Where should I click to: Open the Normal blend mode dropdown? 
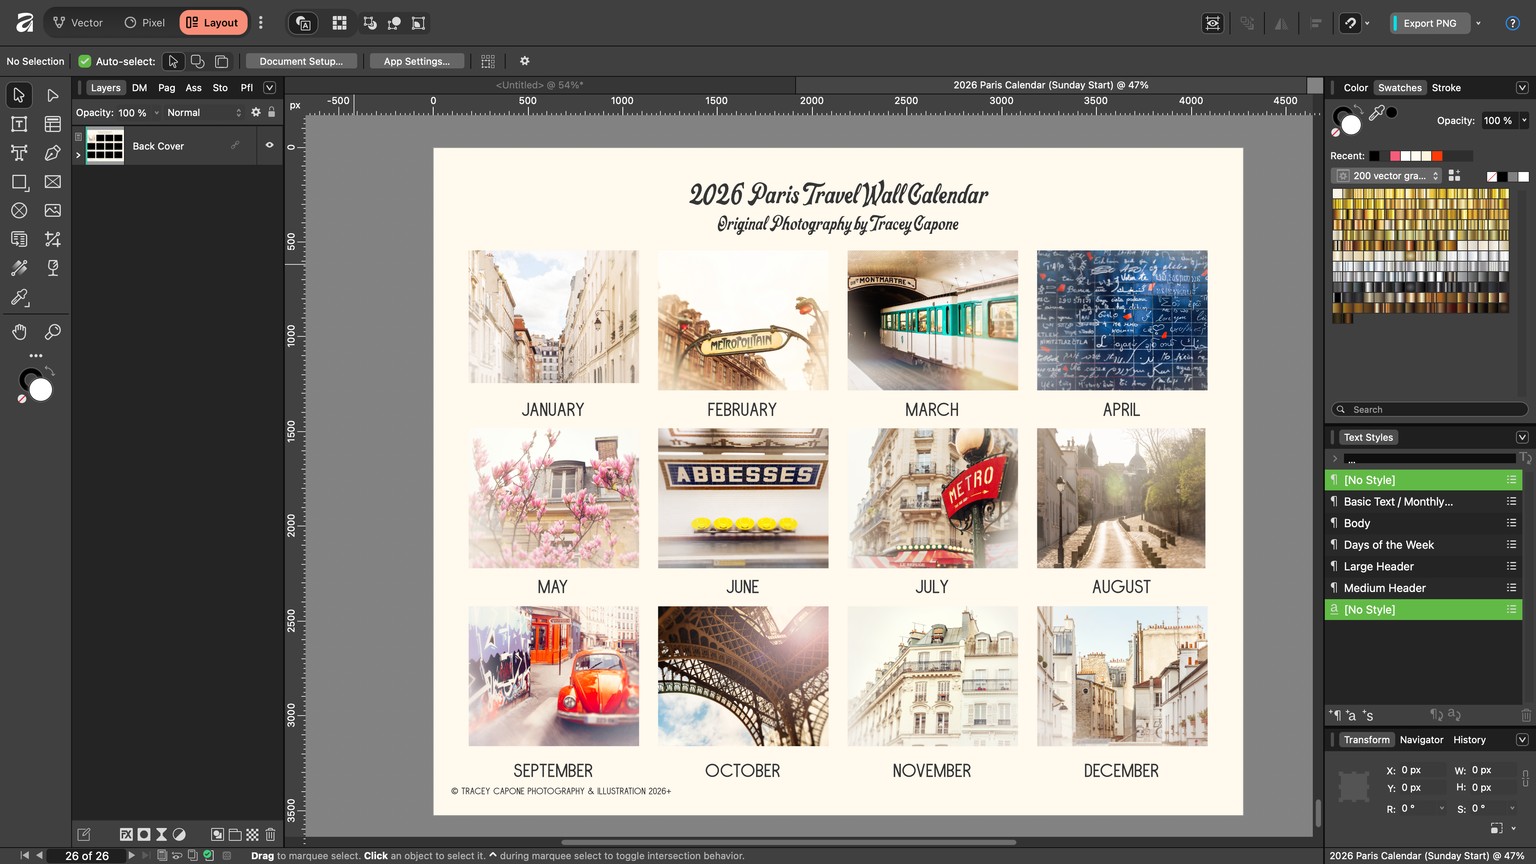click(x=203, y=113)
